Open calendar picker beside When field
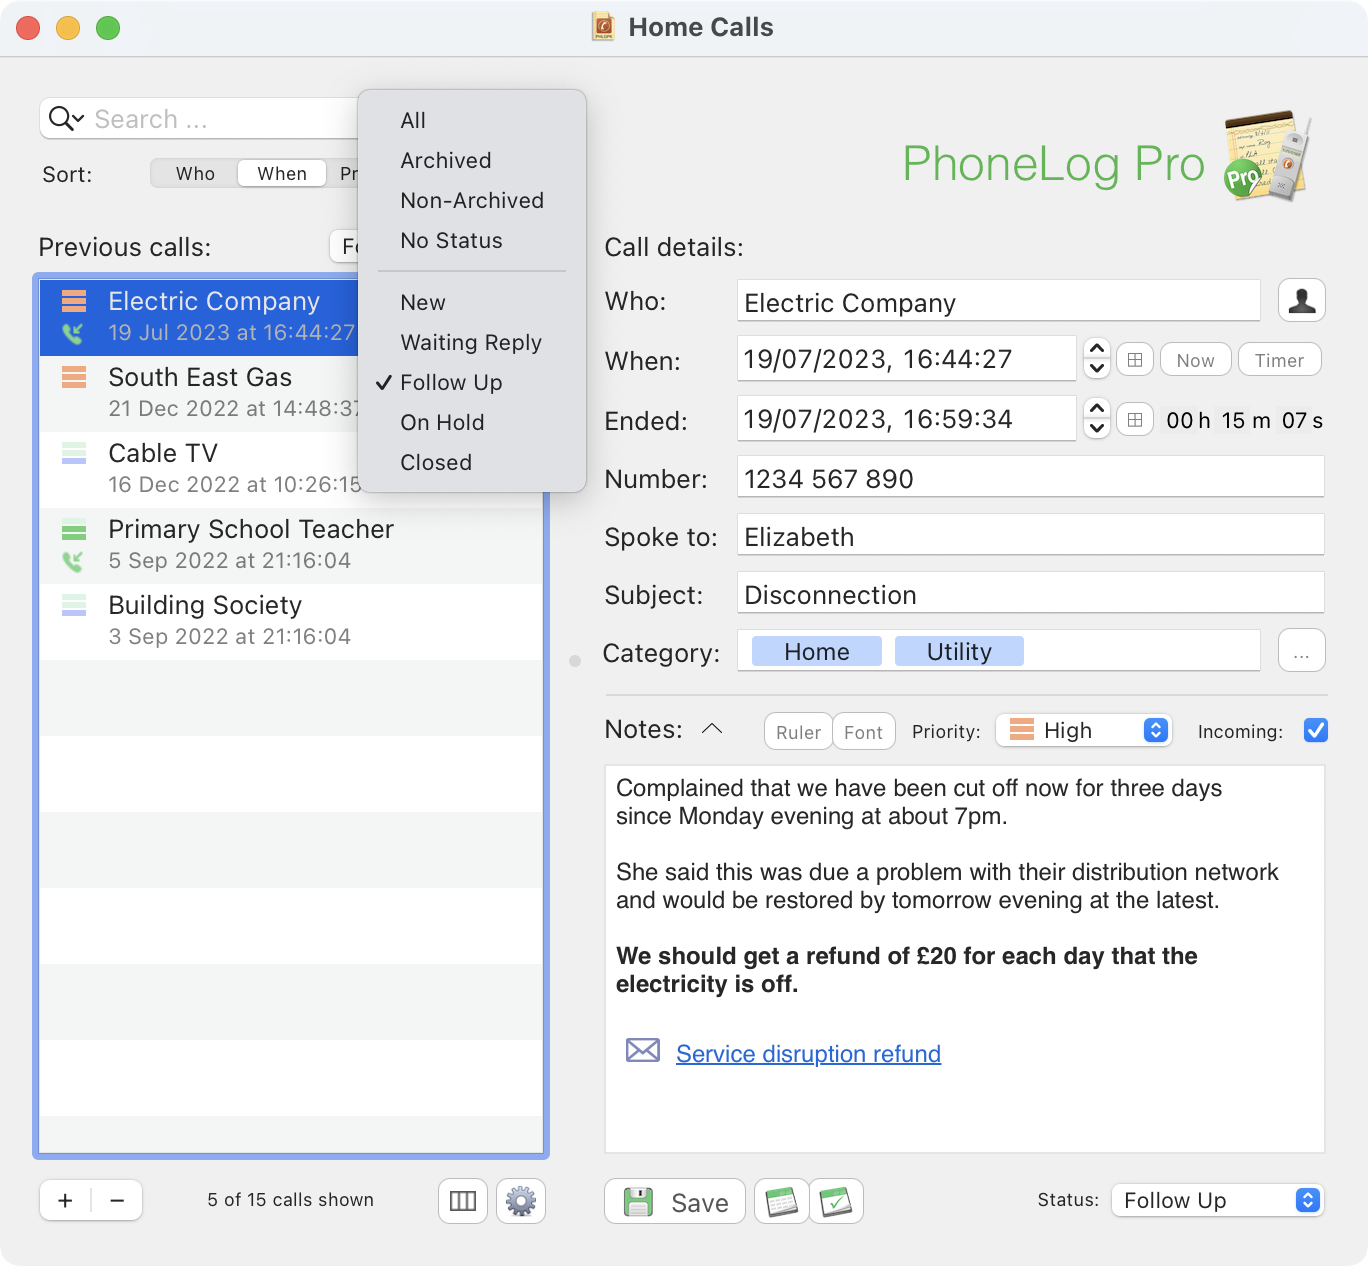 (1135, 360)
